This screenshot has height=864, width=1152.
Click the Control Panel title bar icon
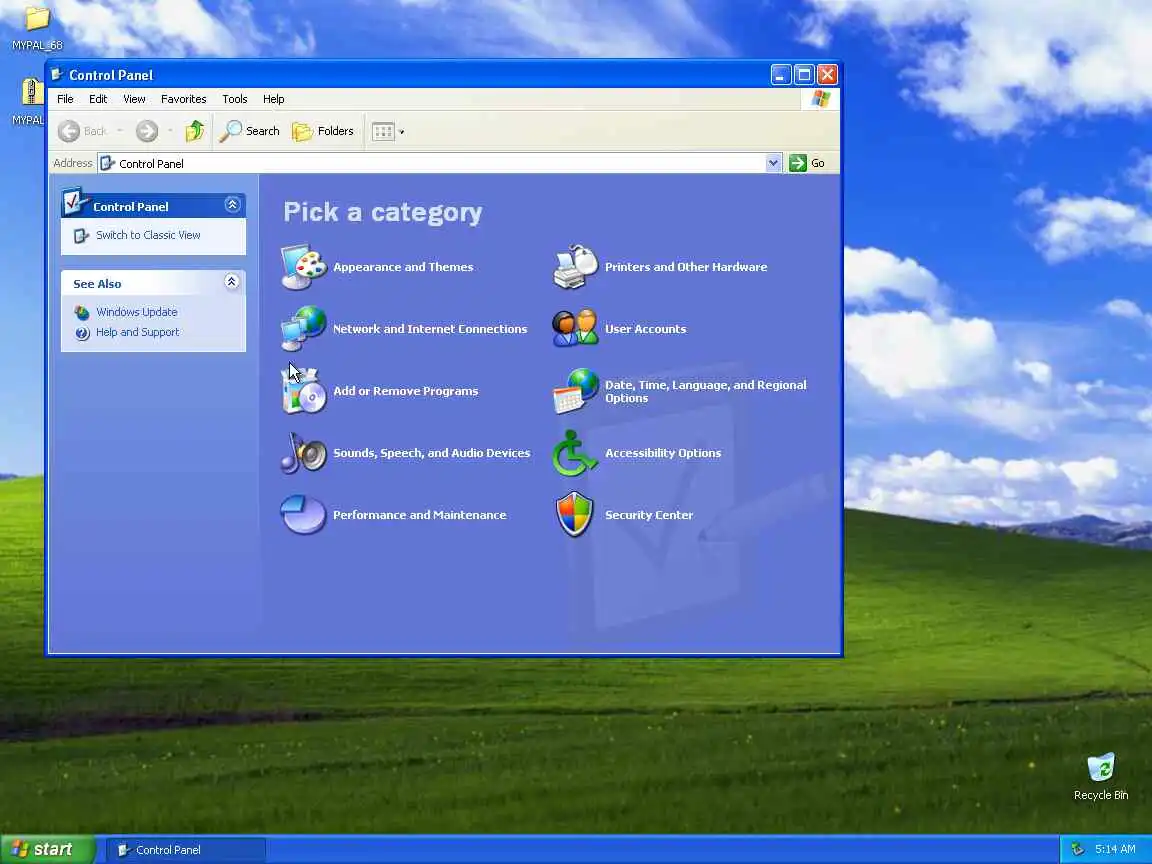[x=57, y=74]
